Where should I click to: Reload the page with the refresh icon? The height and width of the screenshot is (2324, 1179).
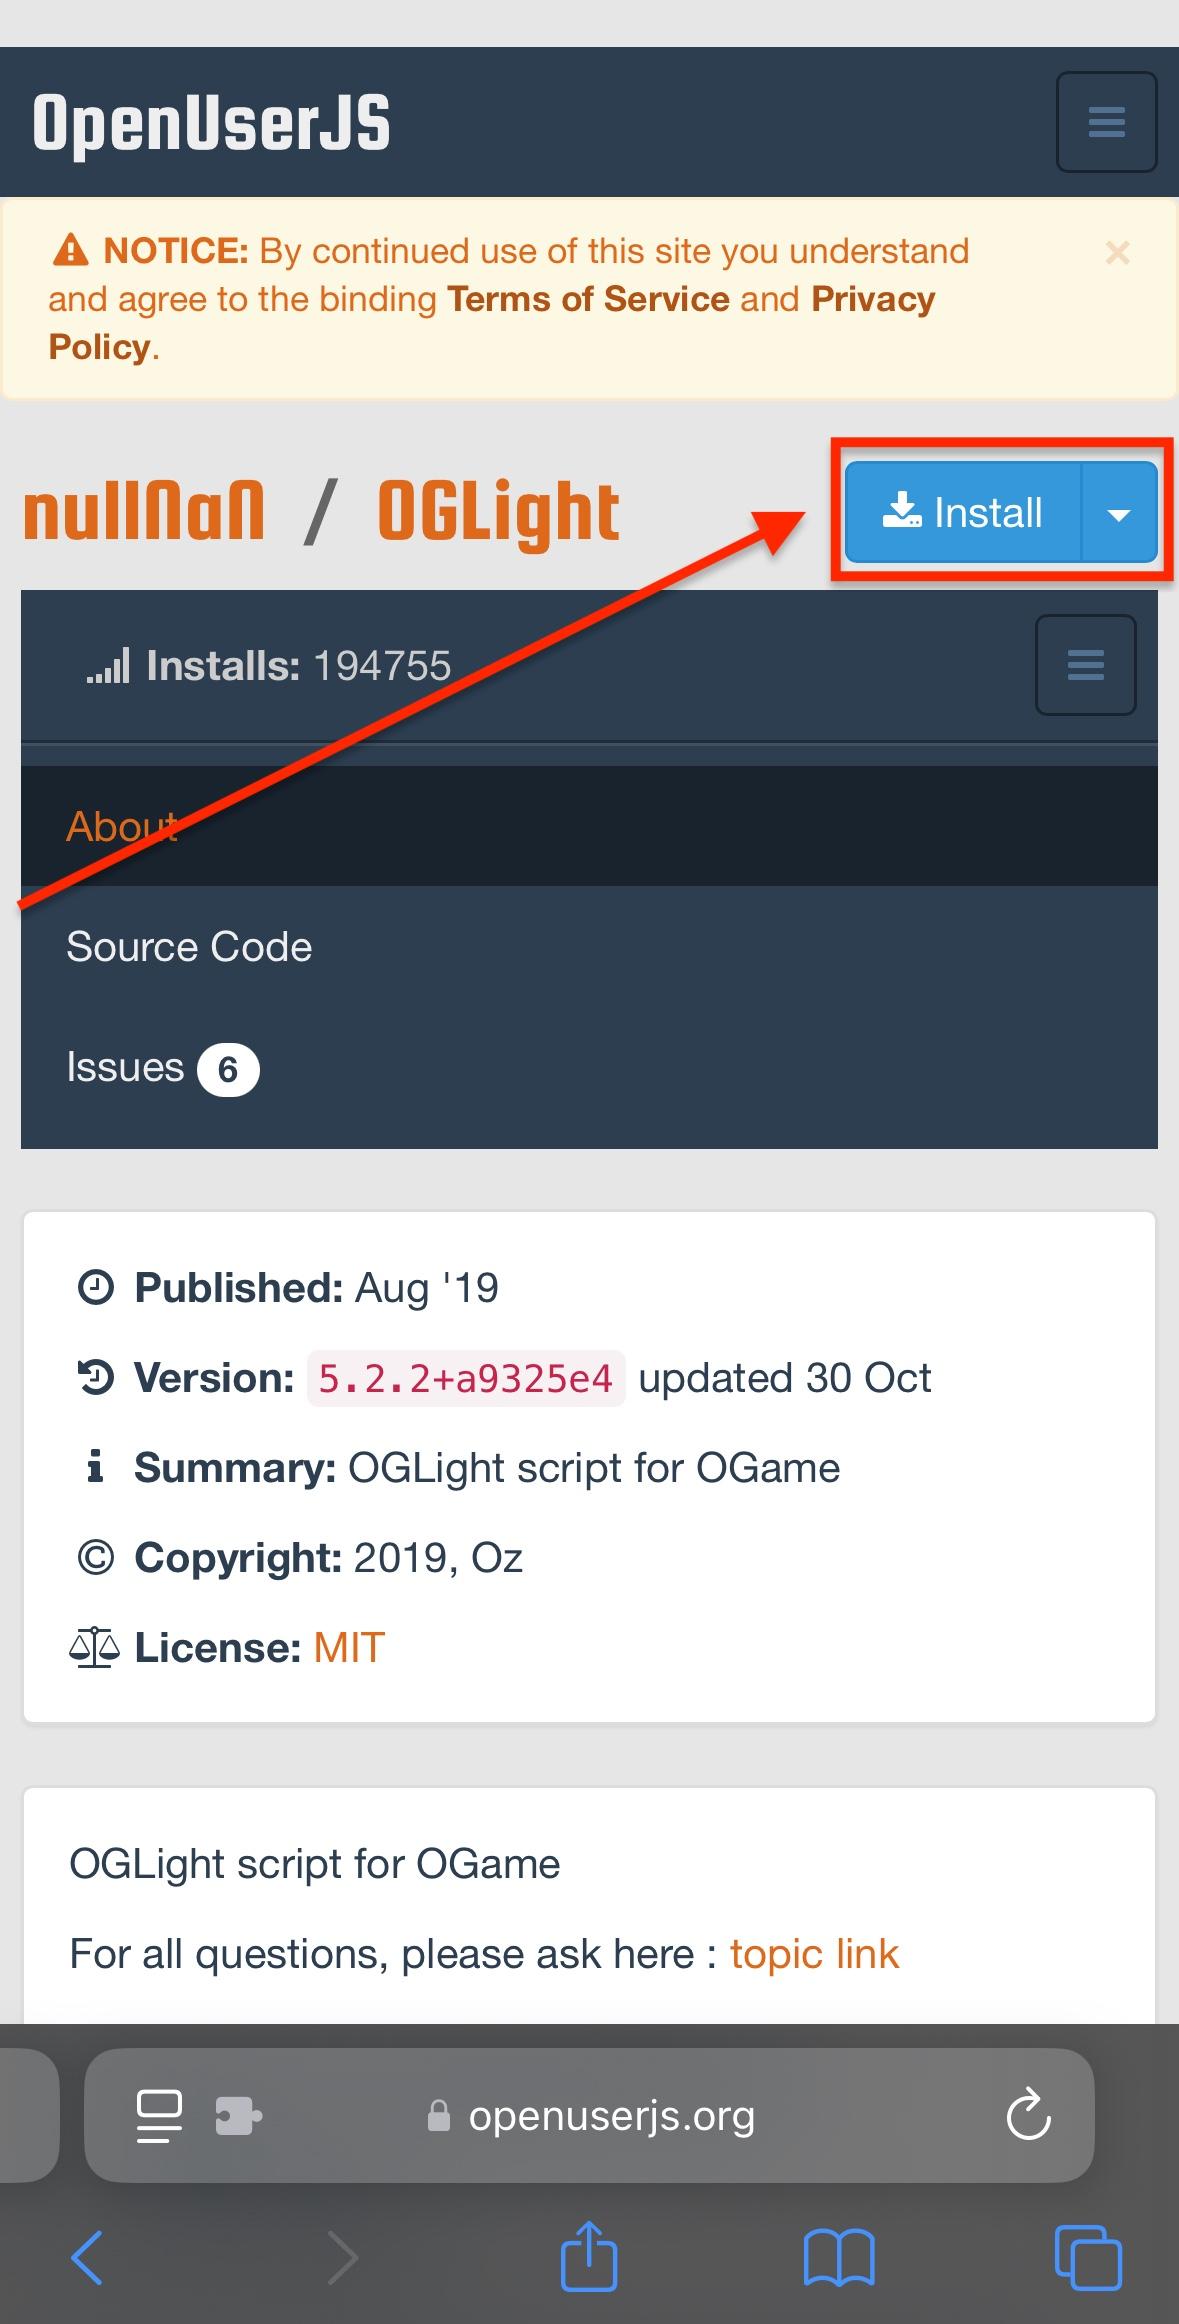(1027, 2116)
